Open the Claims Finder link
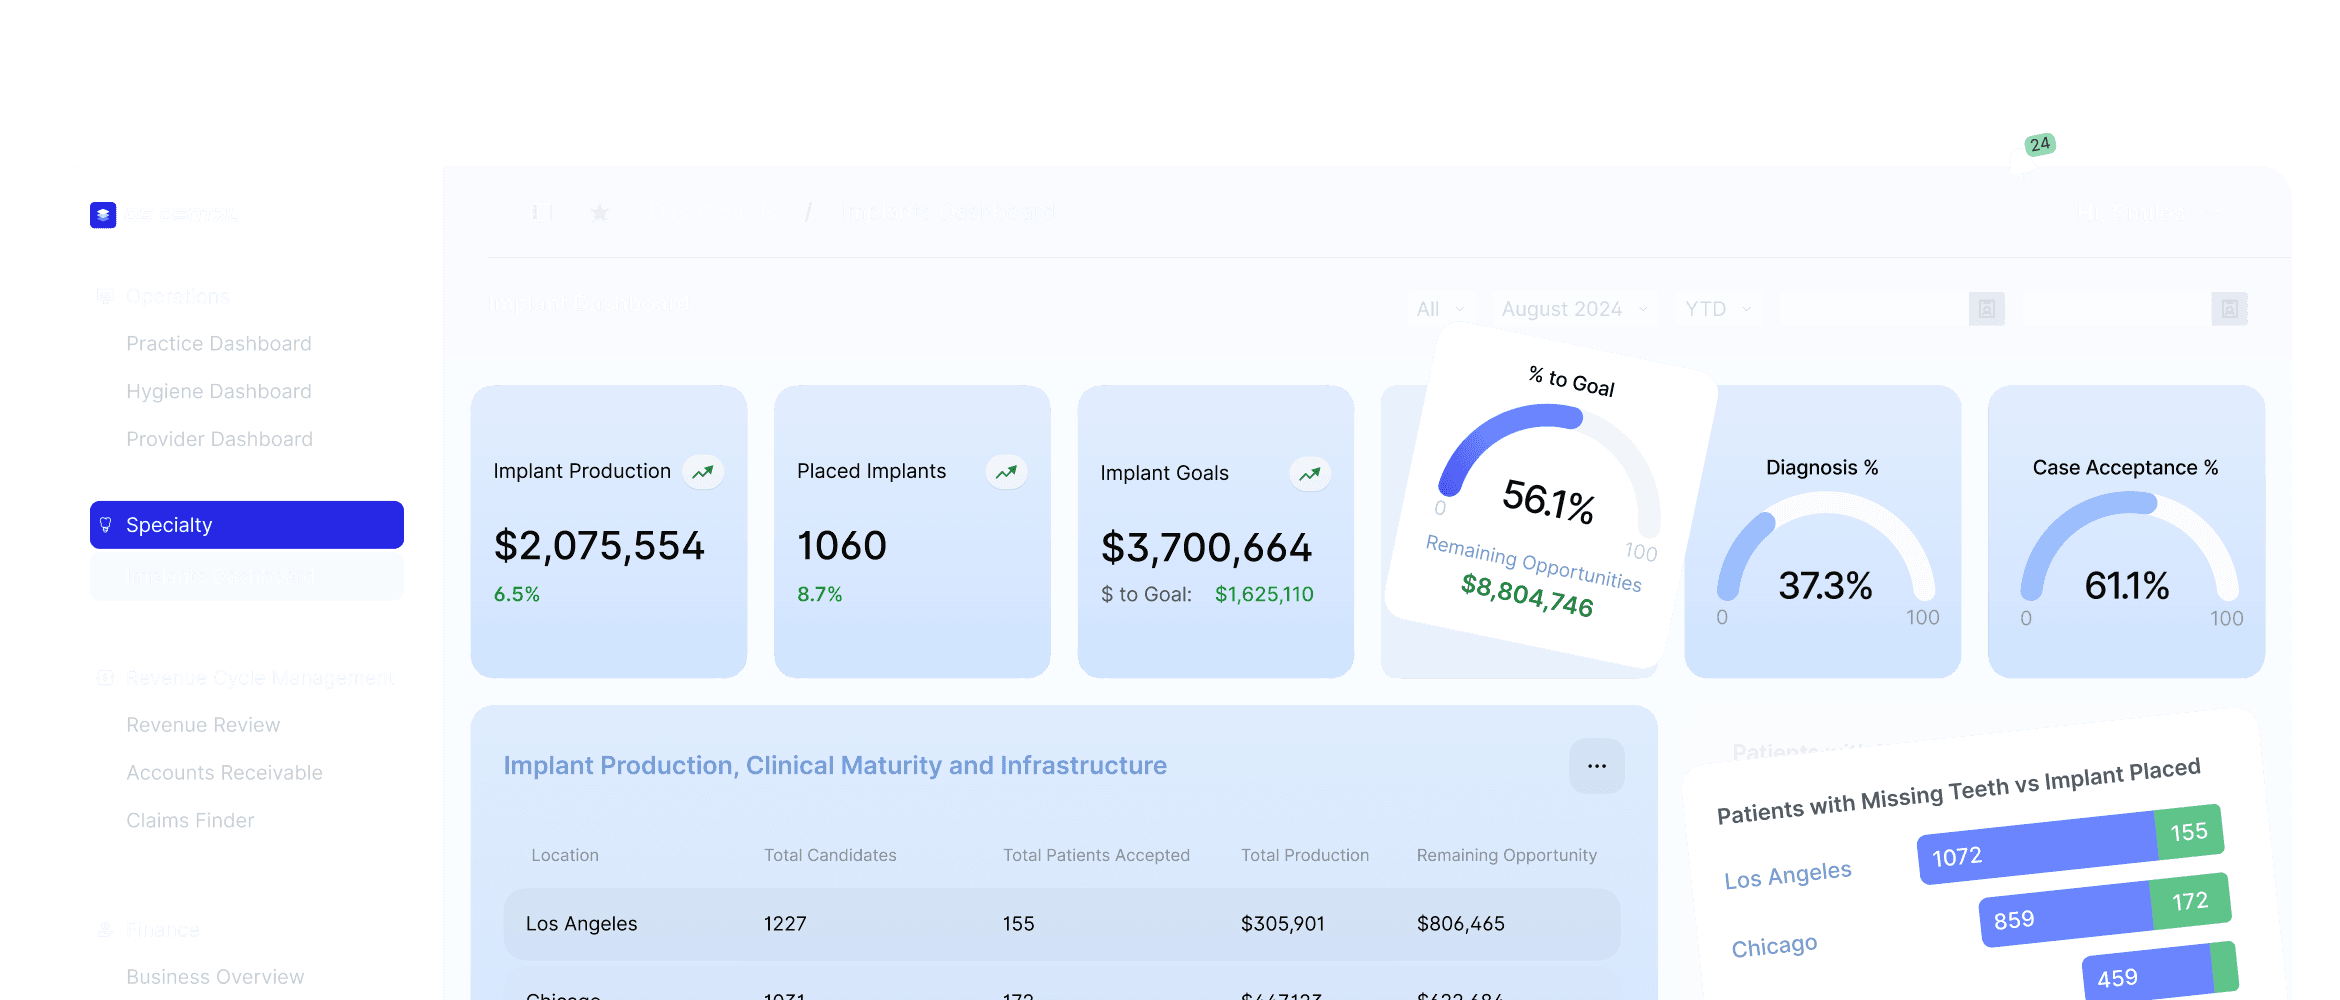This screenshot has height=1000, width=2340. (190, 821)
